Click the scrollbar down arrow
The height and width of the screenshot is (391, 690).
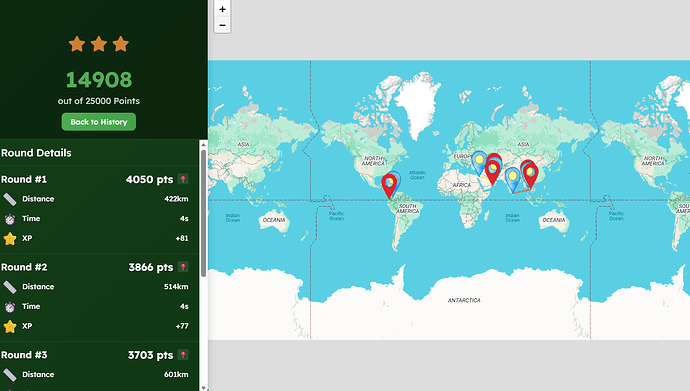pyautogui.click(x=203, y=388)
